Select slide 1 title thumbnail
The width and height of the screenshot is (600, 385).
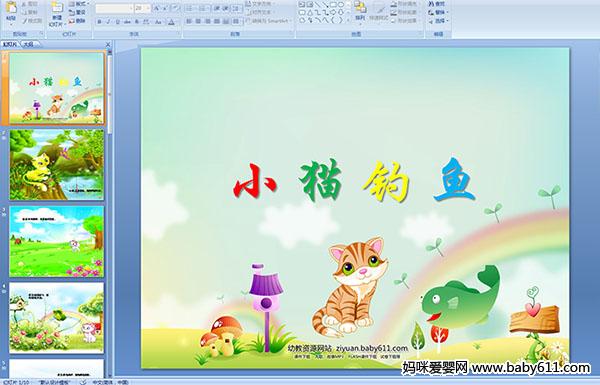tap(57, 88)
